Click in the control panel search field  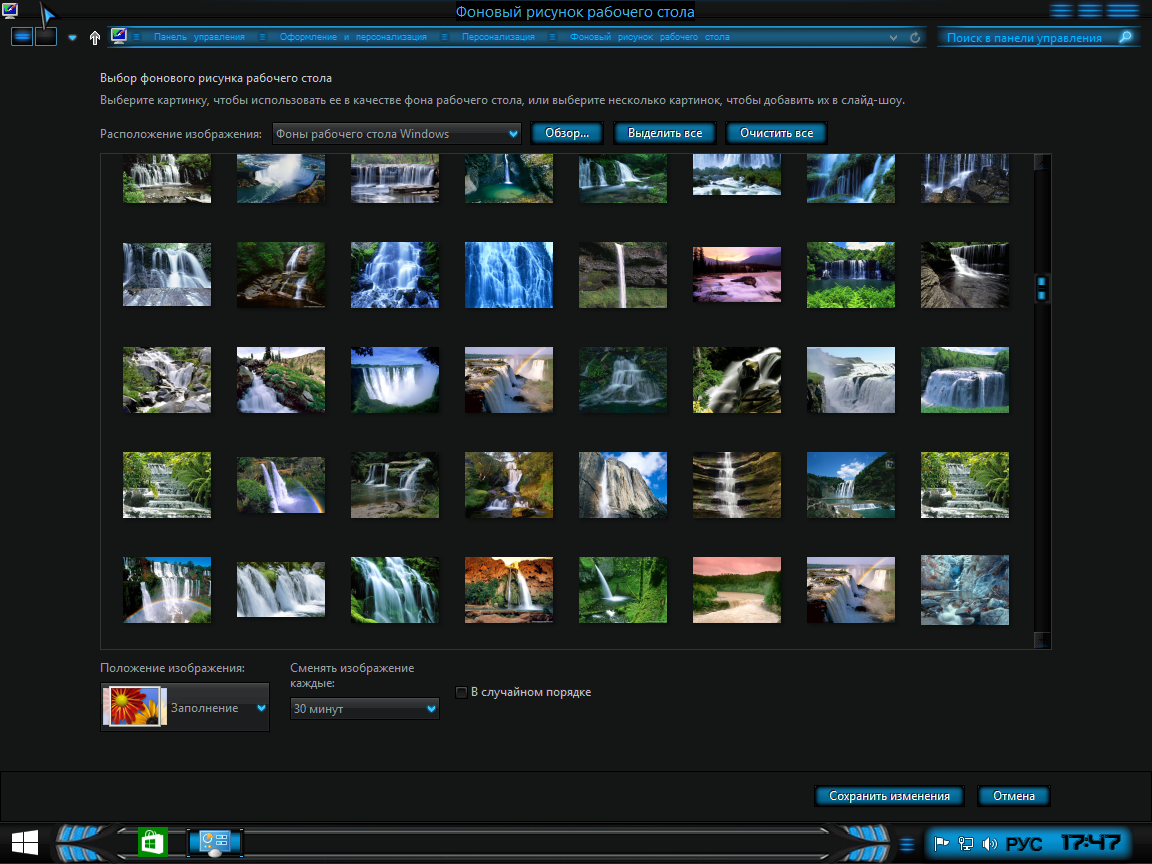[1023, 38]
